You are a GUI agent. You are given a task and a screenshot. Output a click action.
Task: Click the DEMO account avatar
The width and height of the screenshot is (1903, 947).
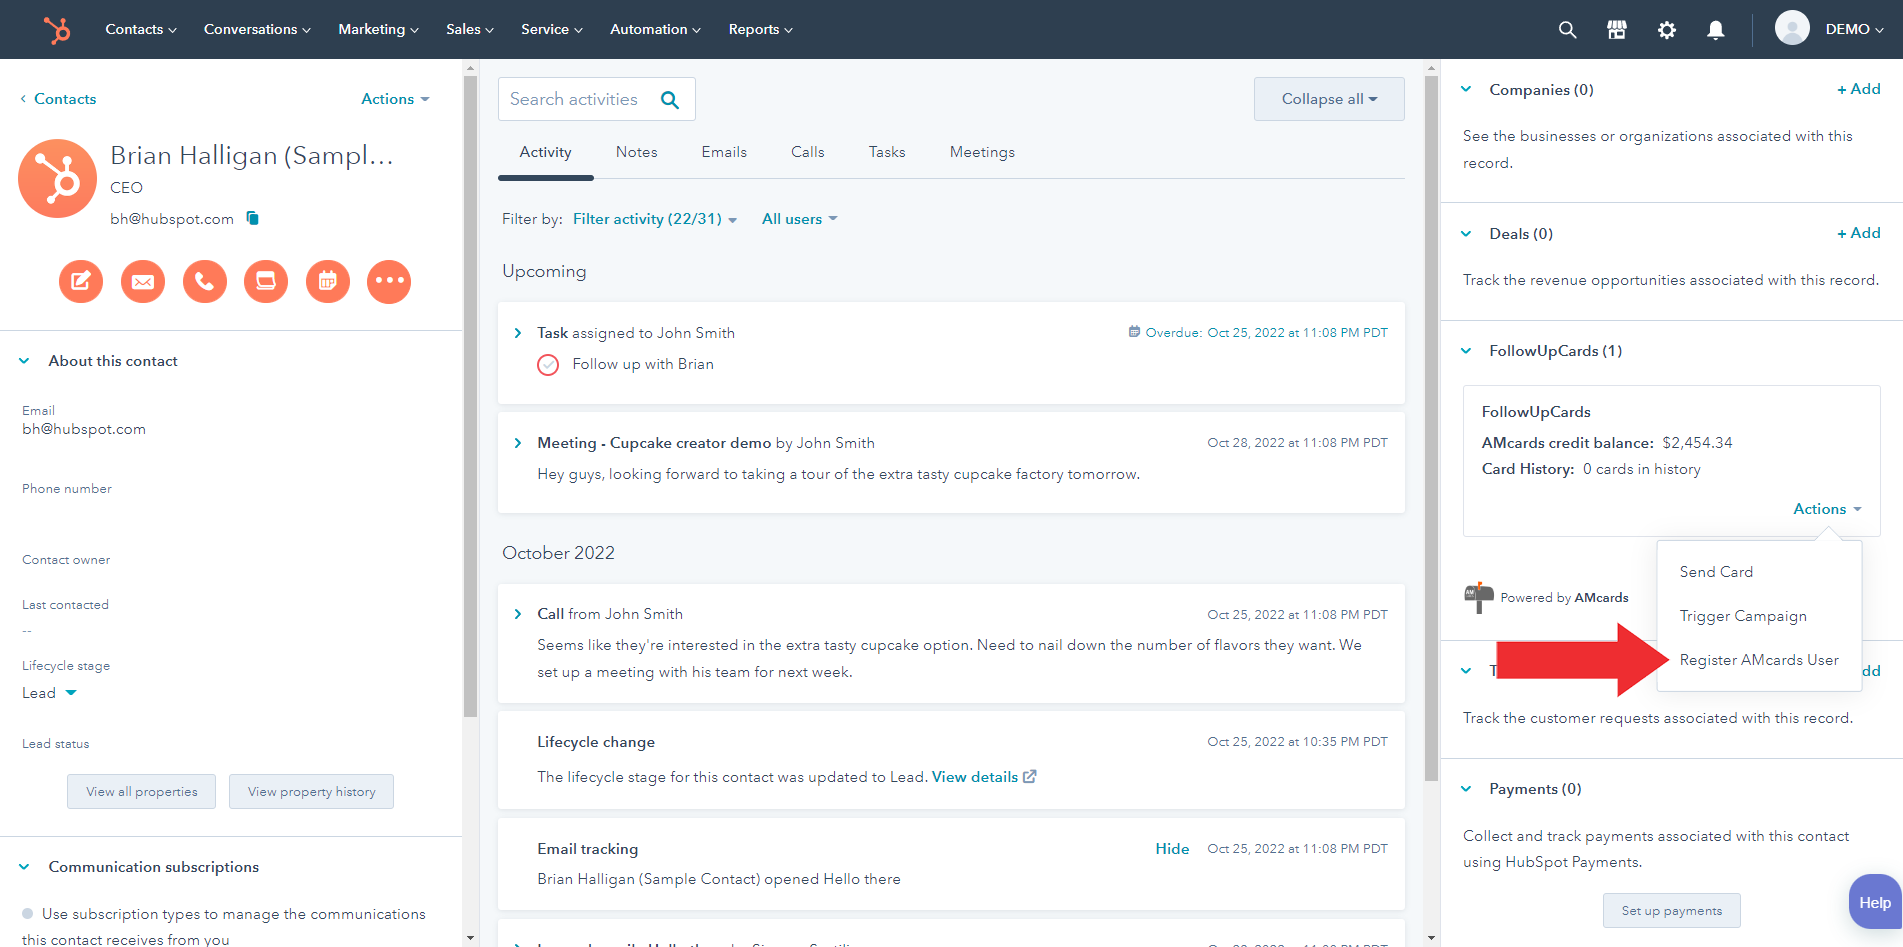pyautogui.click(x=1792, y=28)
